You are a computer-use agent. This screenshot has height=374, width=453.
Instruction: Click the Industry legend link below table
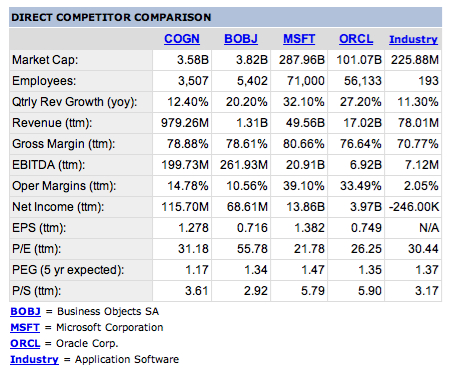point(34,359)
